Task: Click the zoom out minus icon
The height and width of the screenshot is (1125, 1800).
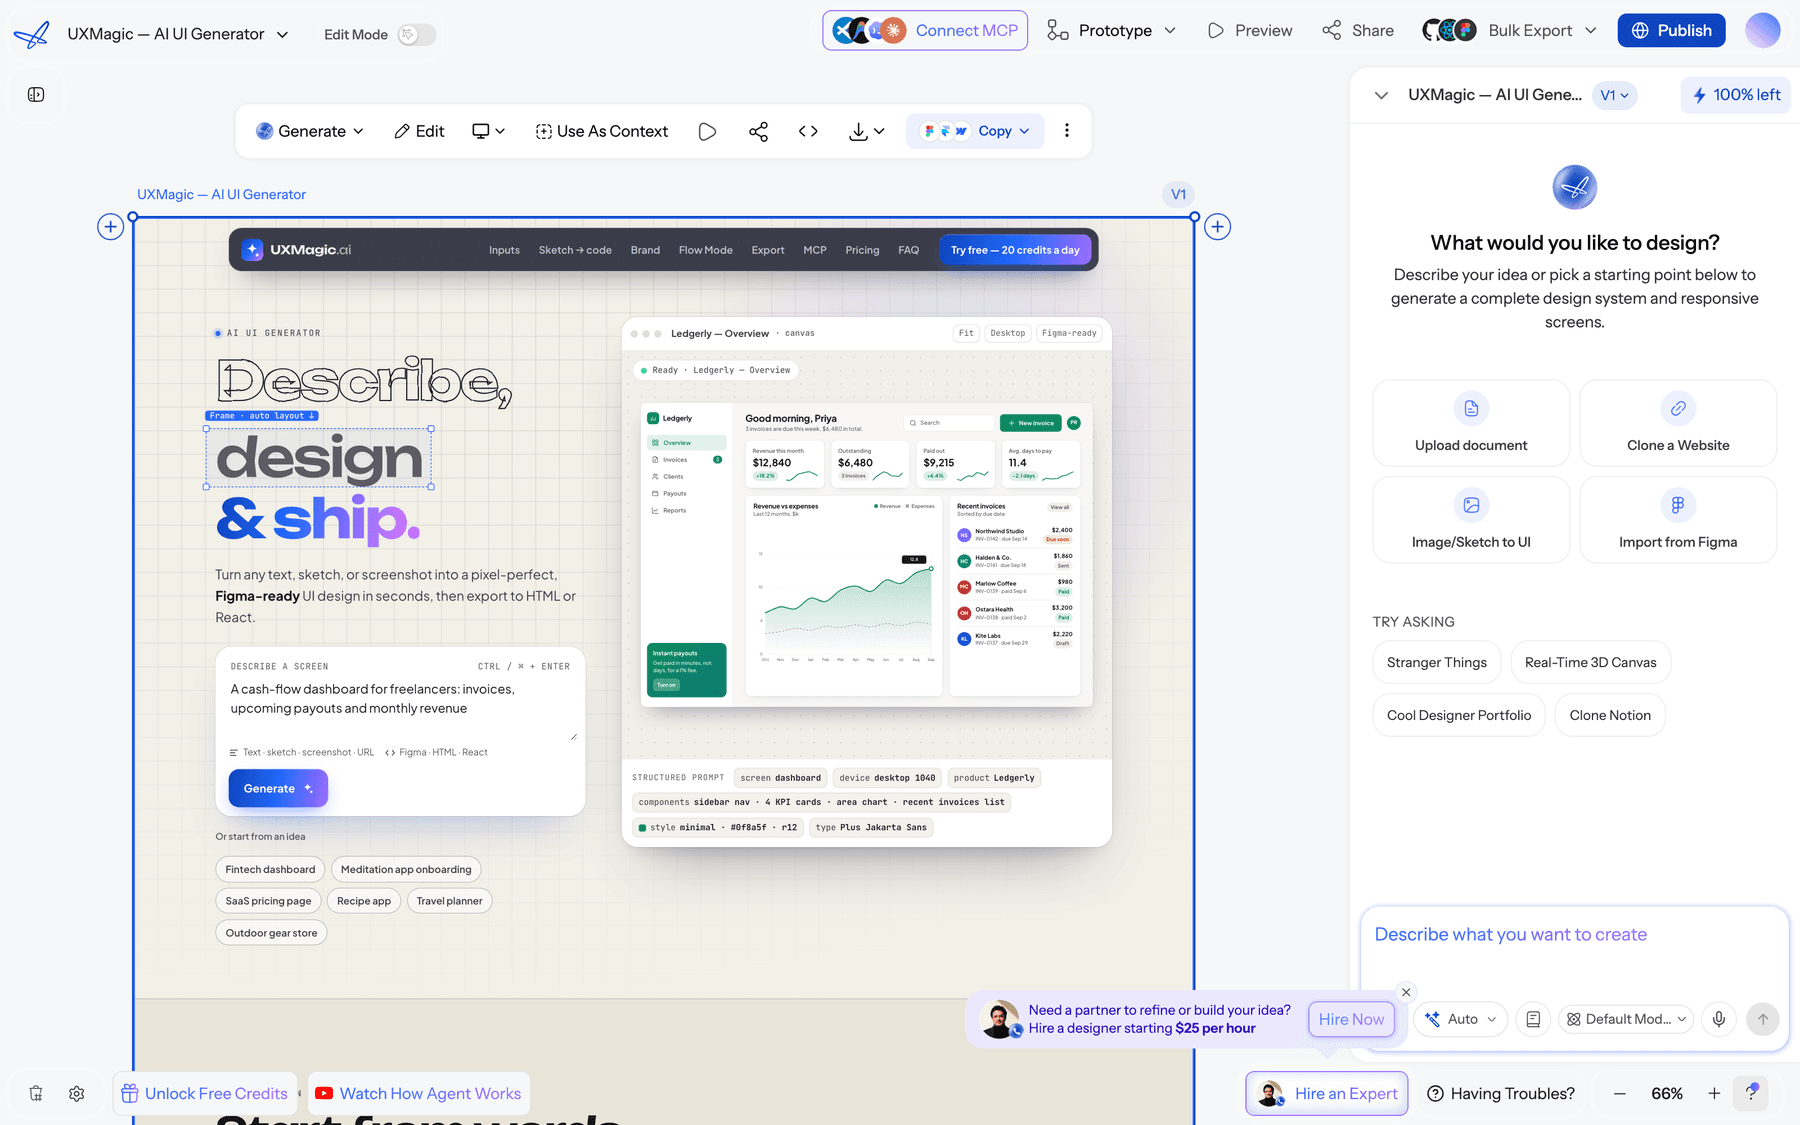Action: (1620, 1094)
